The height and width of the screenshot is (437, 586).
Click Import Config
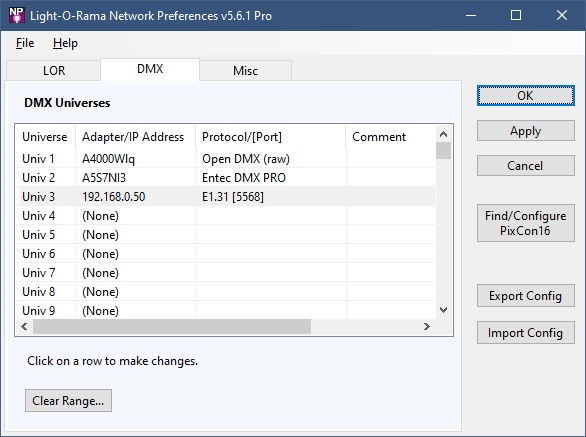(525, 332)
